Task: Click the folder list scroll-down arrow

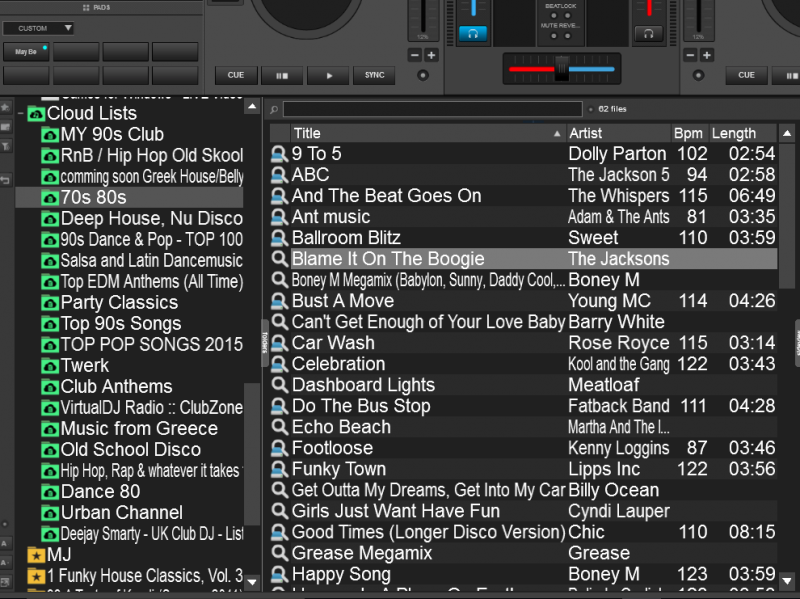Action: (x=252, y=581)
